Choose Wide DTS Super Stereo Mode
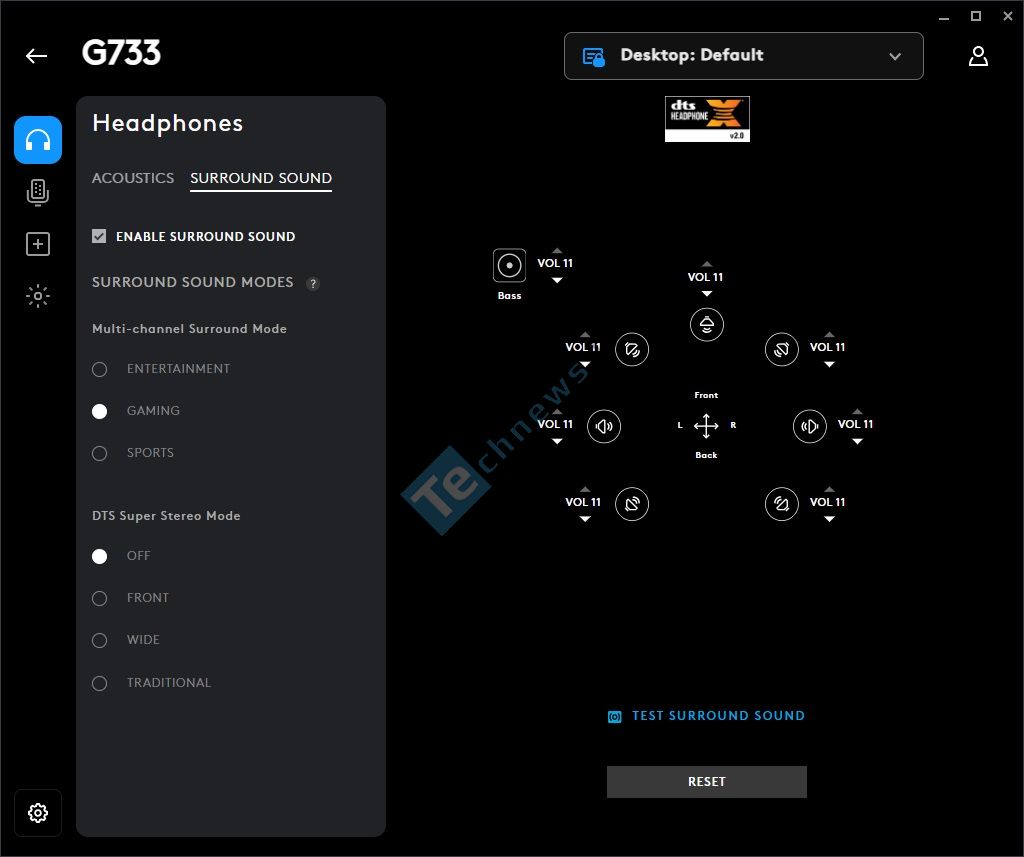The height and width of the screenshot is (857, 1024). tap(99, 641)
